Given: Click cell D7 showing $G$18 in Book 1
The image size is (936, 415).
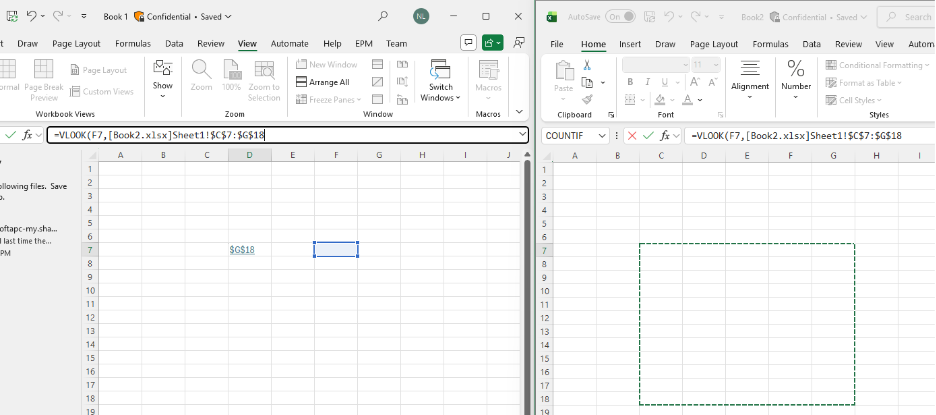Looking at the screenshot, I should [x=250, y=250].
